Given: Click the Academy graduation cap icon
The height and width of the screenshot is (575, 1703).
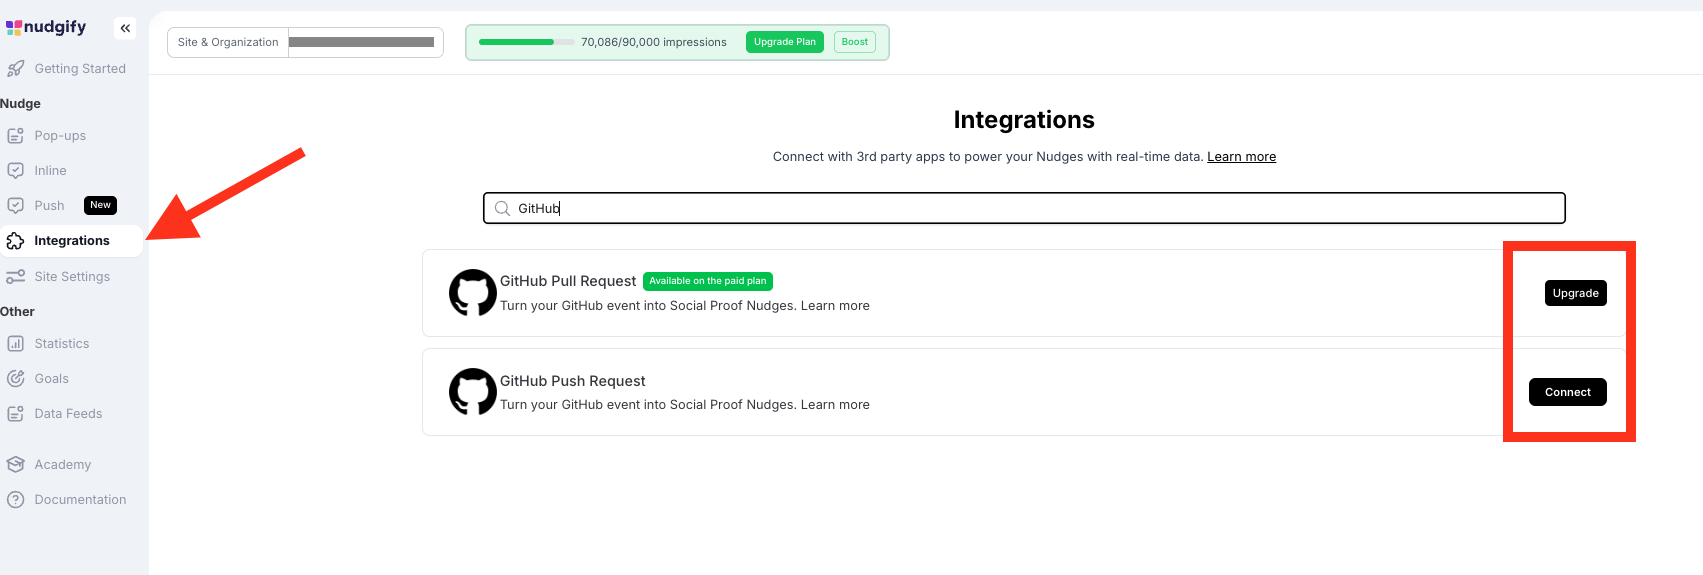Looking at the screenshot, I should pos(15,464).
